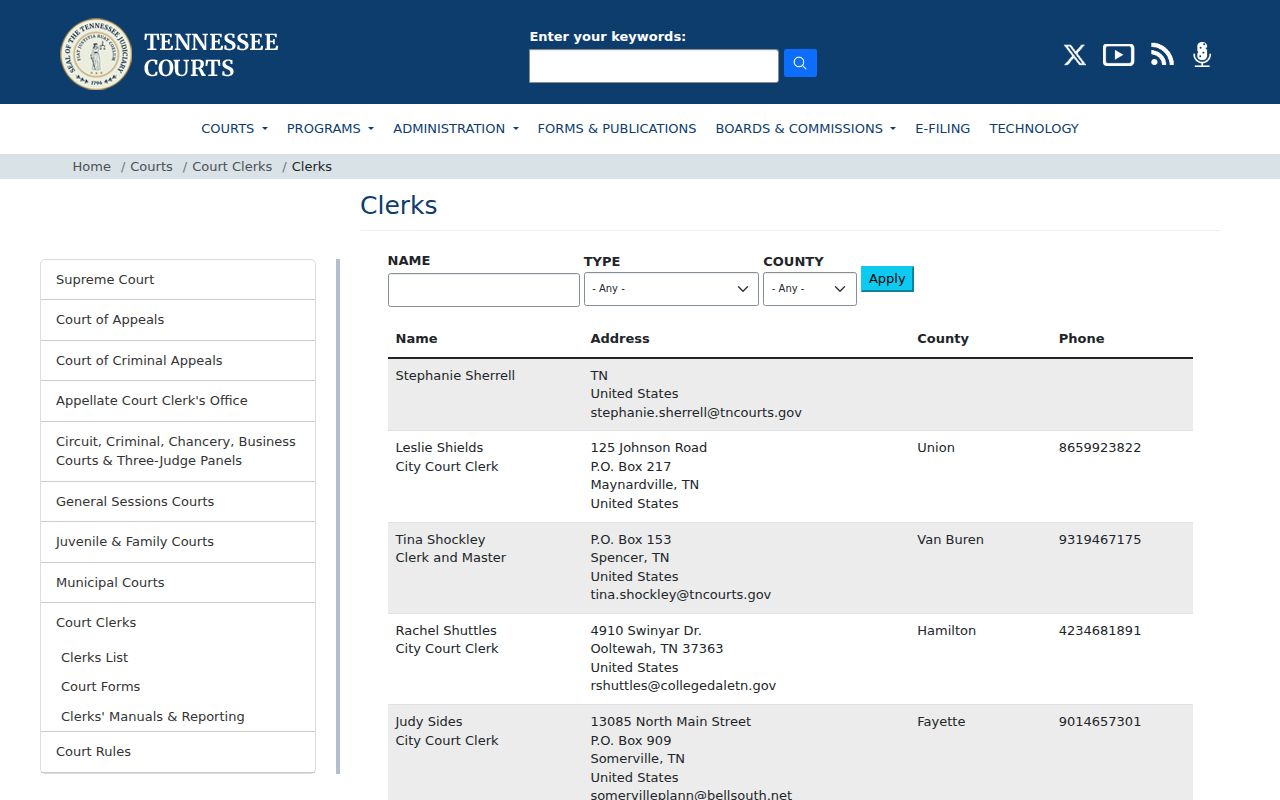
Task: Click the Courts breadcrumb
Action: pyautogui.click(x=151, y=167)
